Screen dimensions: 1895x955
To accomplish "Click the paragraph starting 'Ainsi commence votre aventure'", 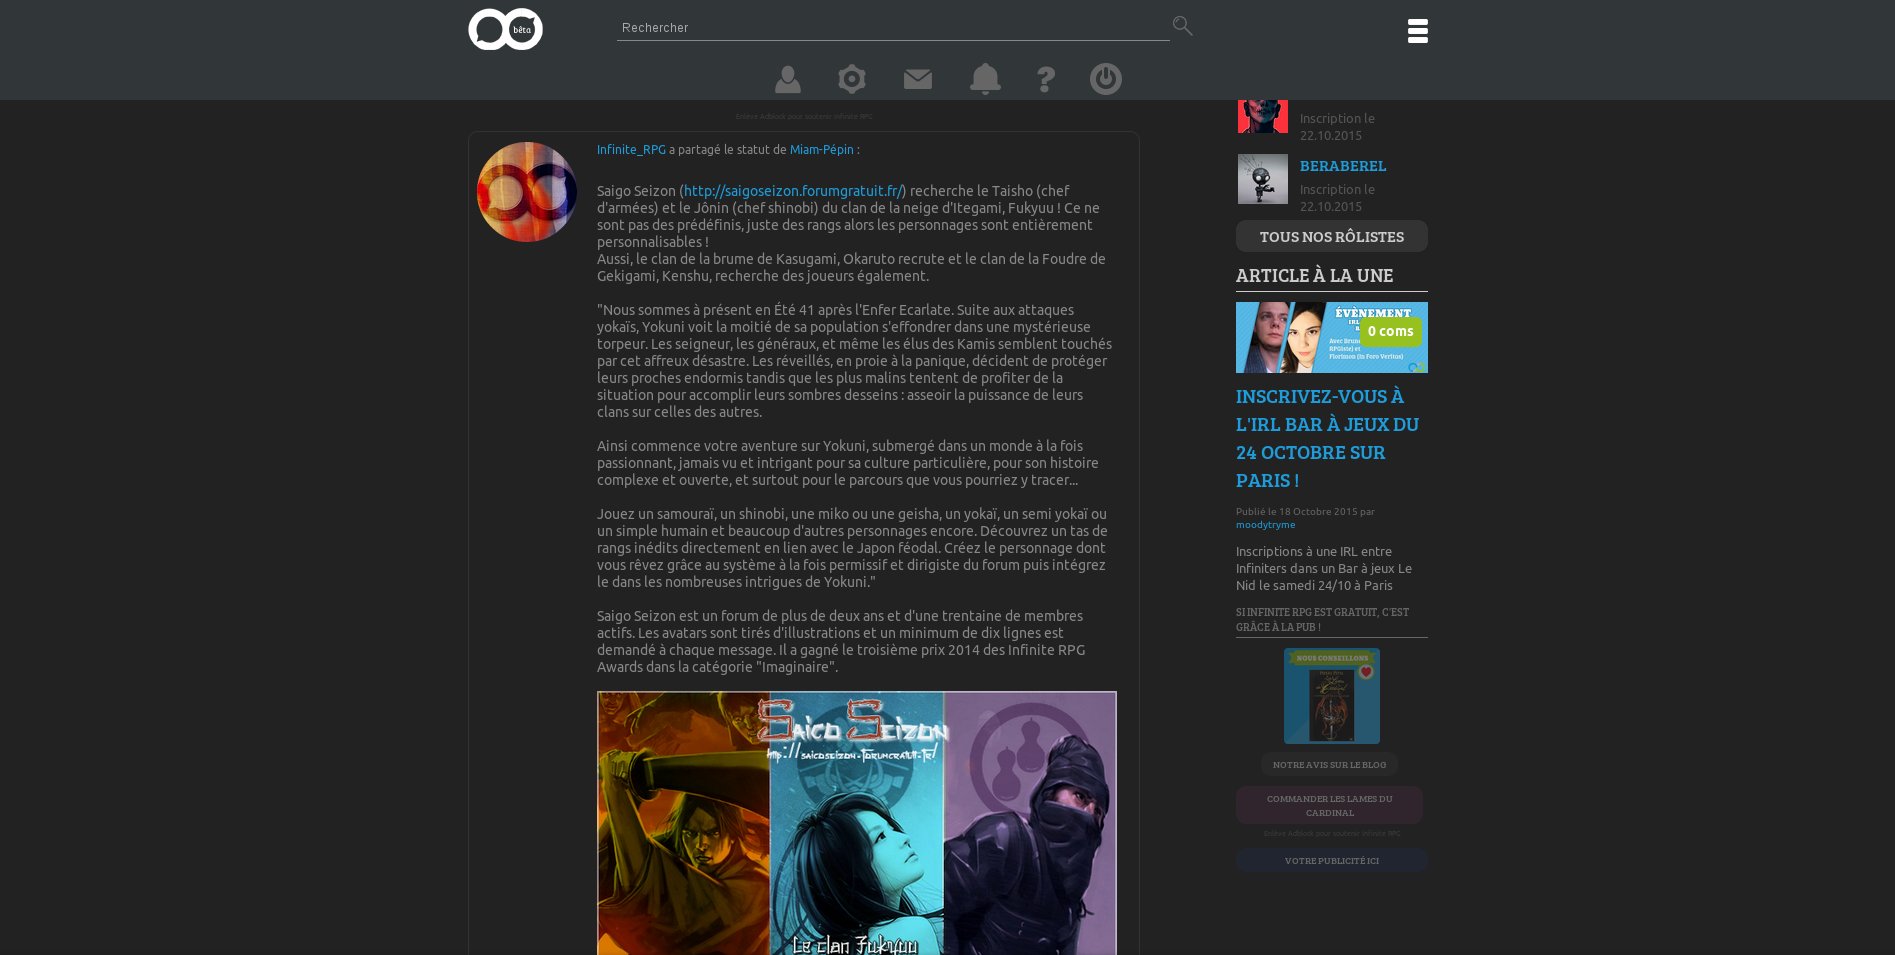I will [x=848, y=463].
